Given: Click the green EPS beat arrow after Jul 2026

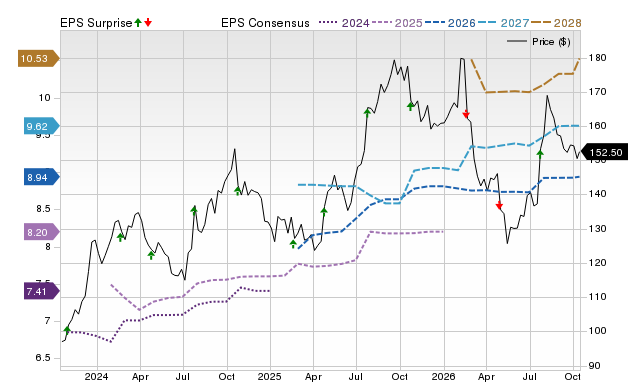Looking at the screenshot, I should pos(540,154).
